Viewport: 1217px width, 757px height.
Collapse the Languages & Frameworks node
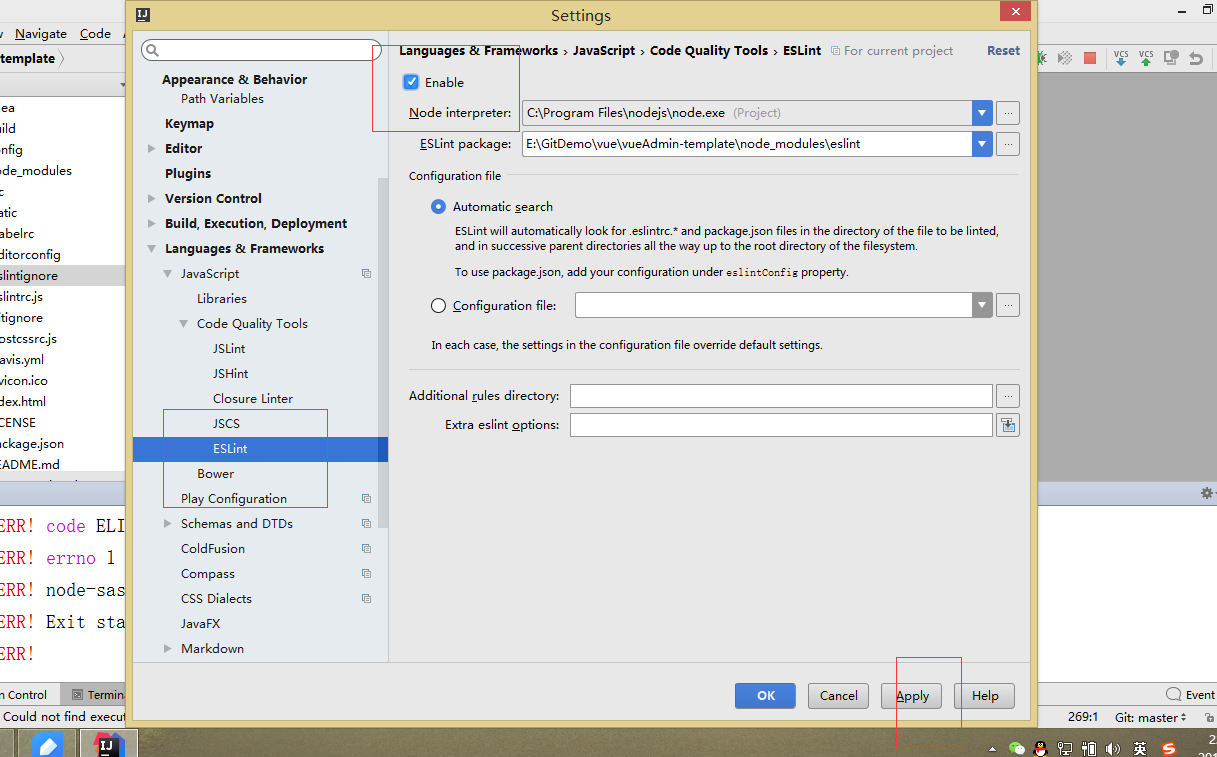tap(152, 249)
